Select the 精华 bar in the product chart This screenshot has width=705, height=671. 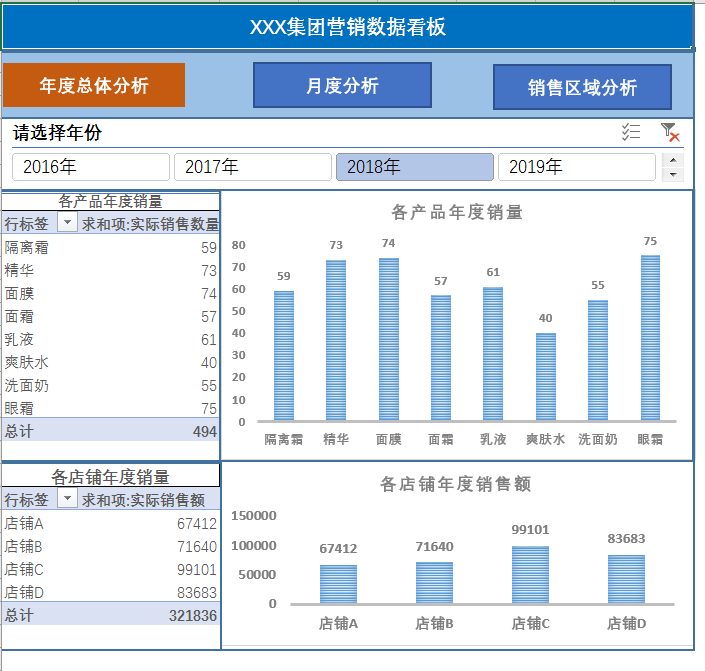(x=336, y=340)
